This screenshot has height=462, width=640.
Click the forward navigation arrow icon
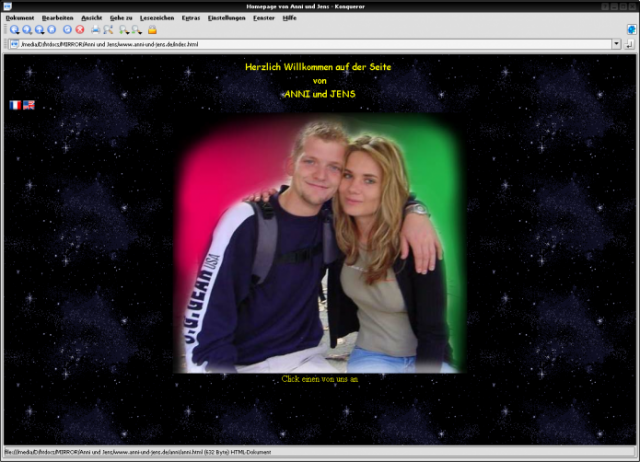(x=27, y=30)
